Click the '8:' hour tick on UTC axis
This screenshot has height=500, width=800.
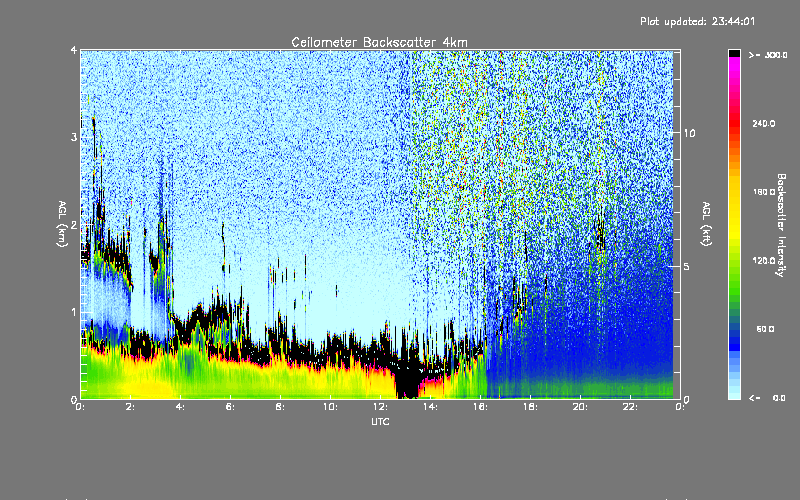point(281,407)
